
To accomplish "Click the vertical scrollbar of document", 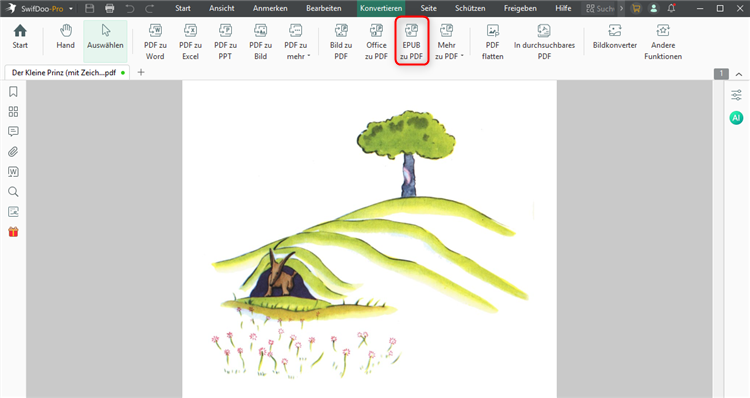I will coord(717,239).
